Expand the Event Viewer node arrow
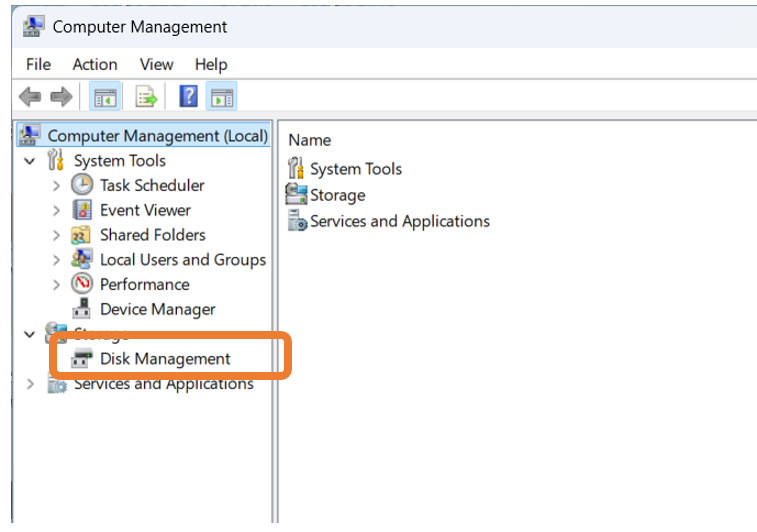Screen dimensions: 757x532 click(56, 211)
